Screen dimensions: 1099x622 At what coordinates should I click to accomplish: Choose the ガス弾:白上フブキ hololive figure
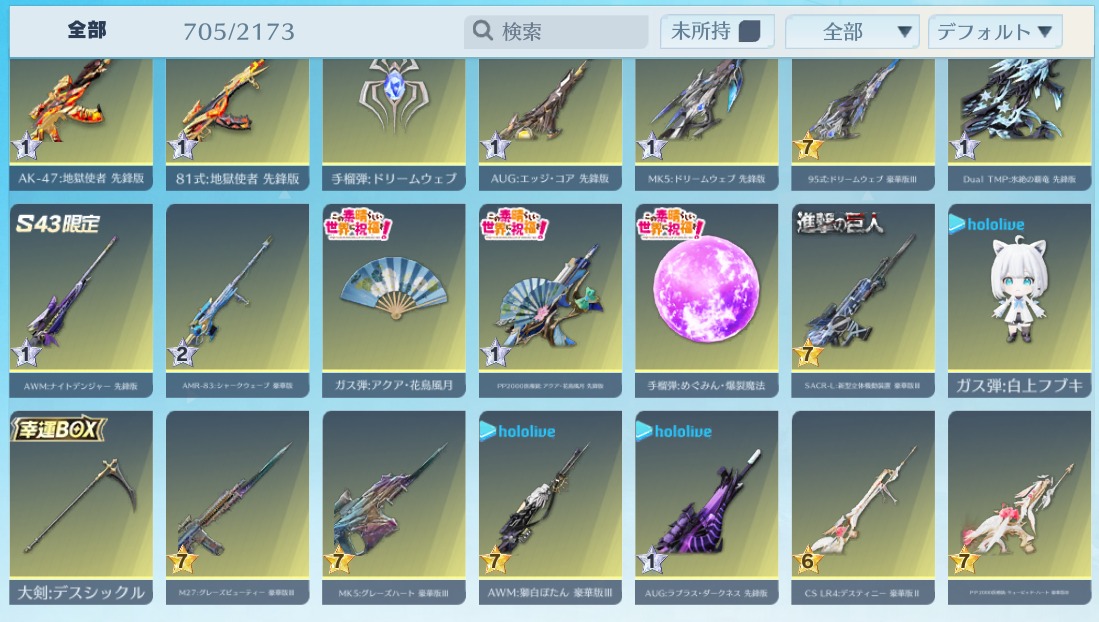(x=1019, y=301)
